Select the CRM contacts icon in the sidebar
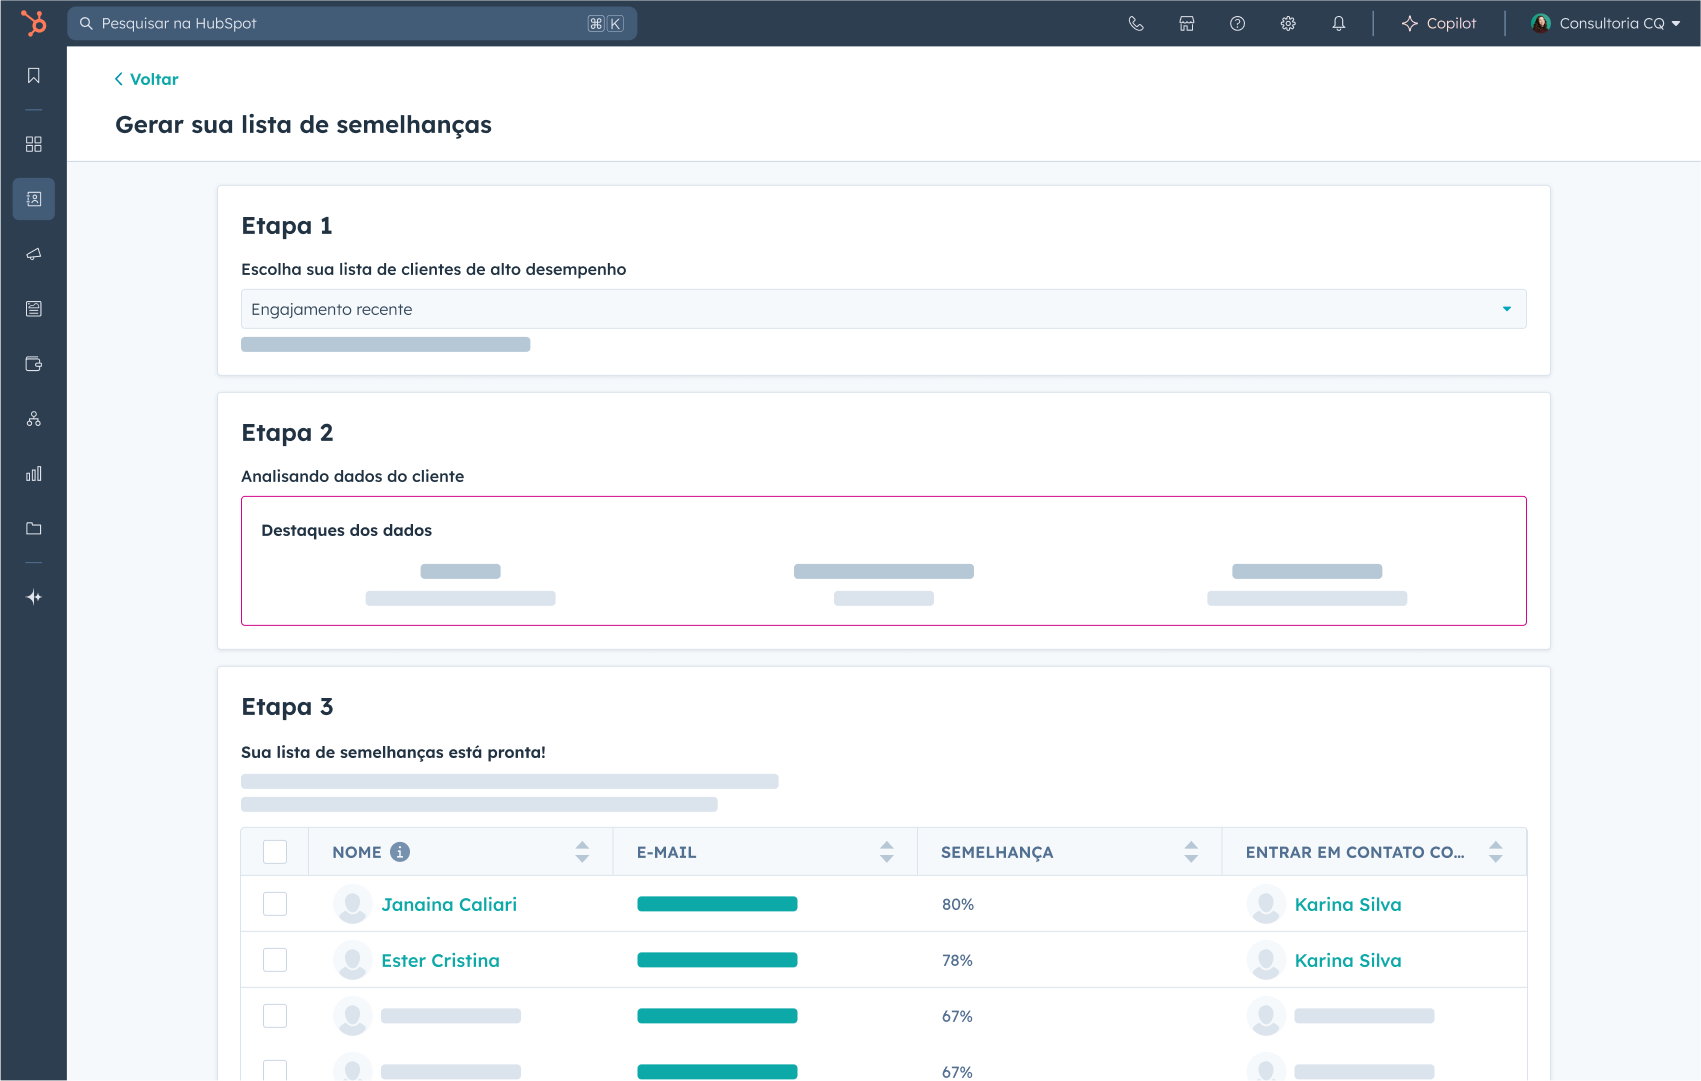 33,199
